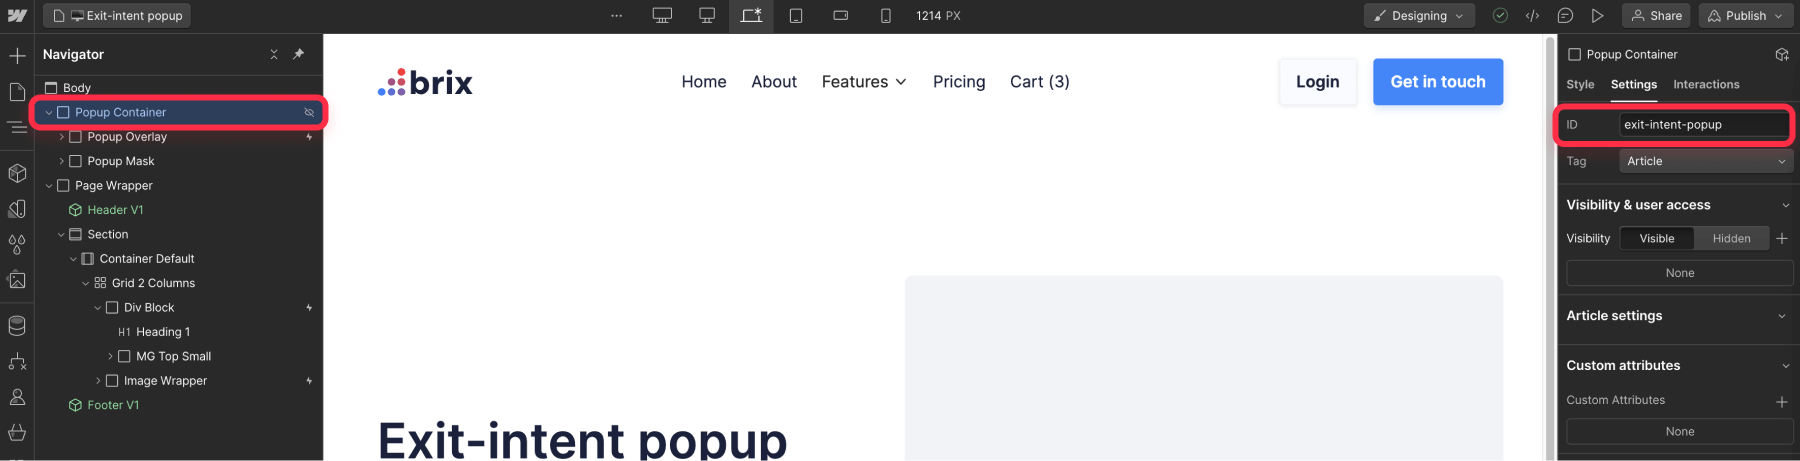Image resolution: width=1800 pixels, height=461 pixels.
Task: Click the Get in touch button
Action: [x=1438, y=82]
